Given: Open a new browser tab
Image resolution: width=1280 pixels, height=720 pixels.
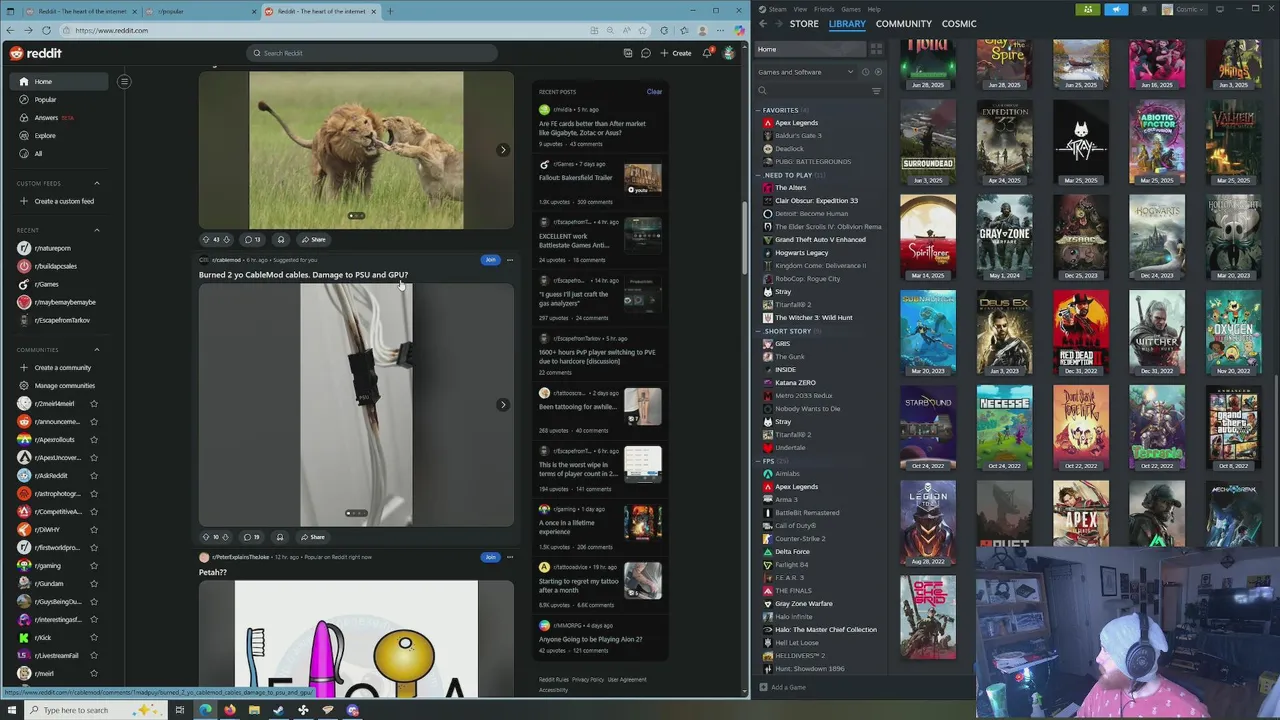Looking at the screenshot, I should click(x=390, y=11).
